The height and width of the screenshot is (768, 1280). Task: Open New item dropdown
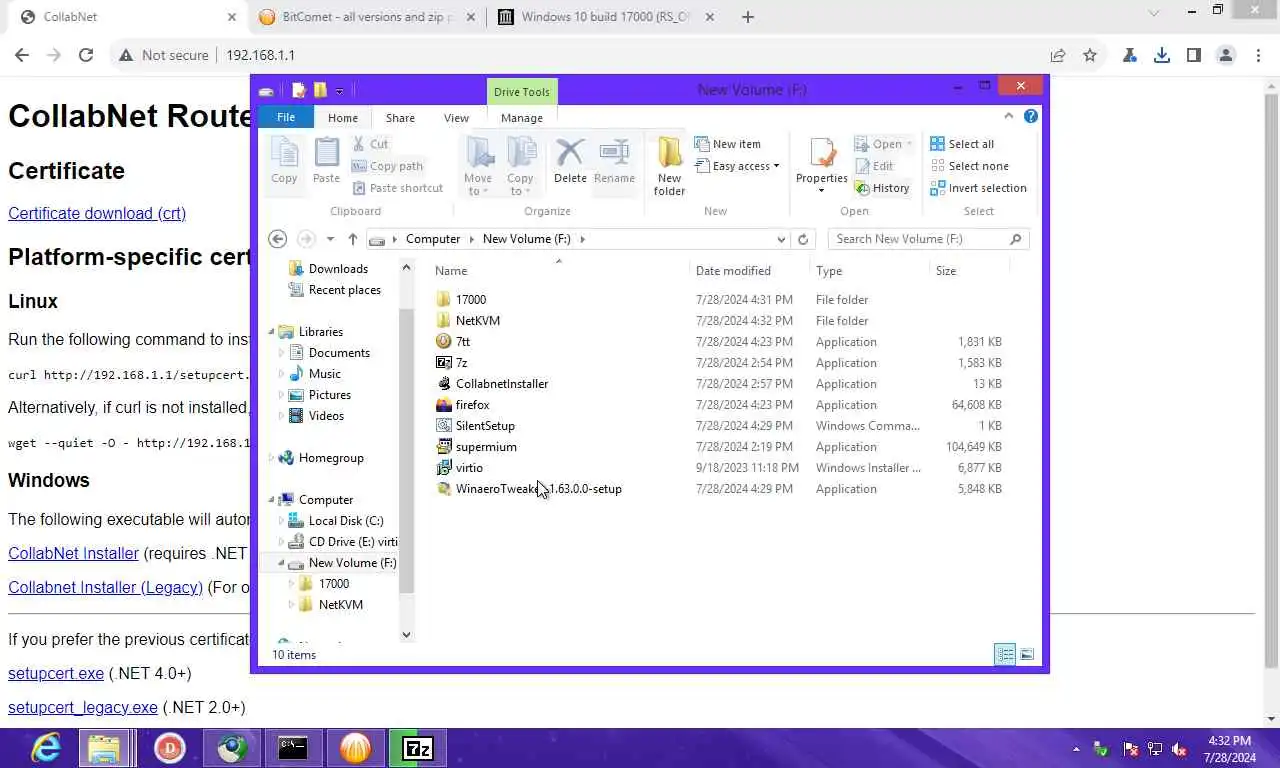tap(728, 144)
